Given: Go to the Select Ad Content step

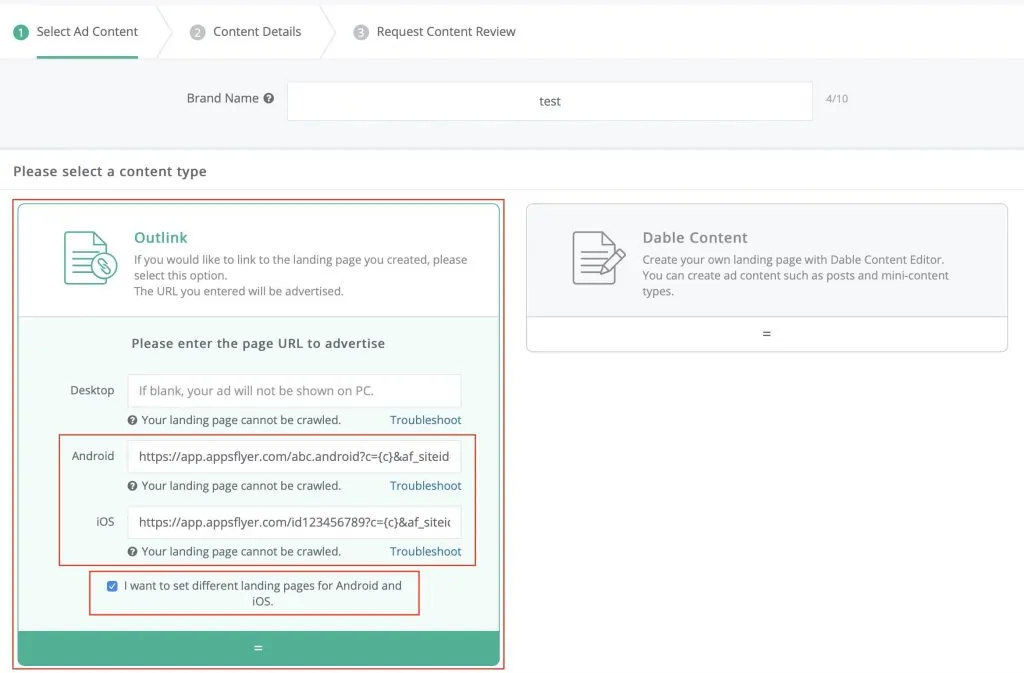Looking at the screenshot, I should [87, 32].
